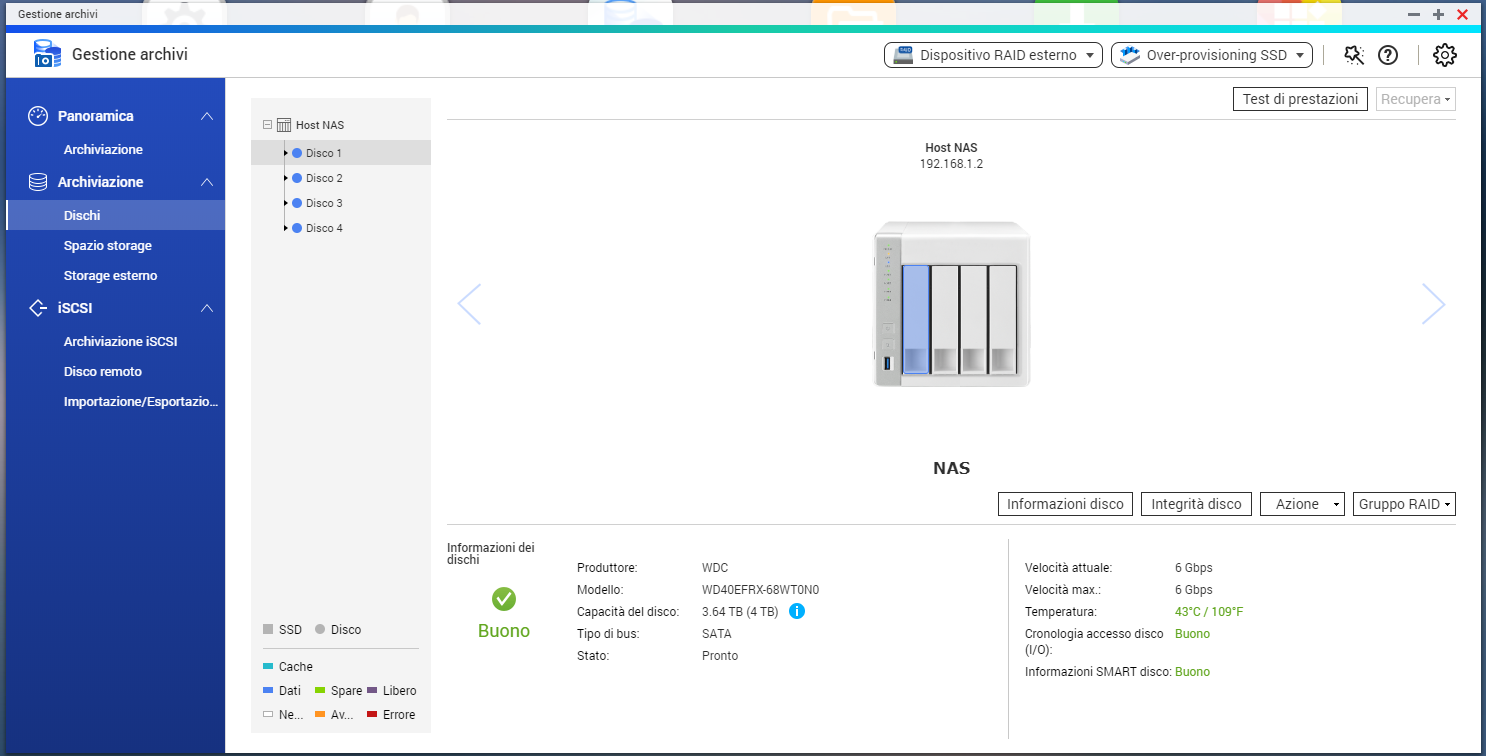1486x756 pixels.
Task: Click the orange Av... legend swatch
Action: [x=320, y=715]
